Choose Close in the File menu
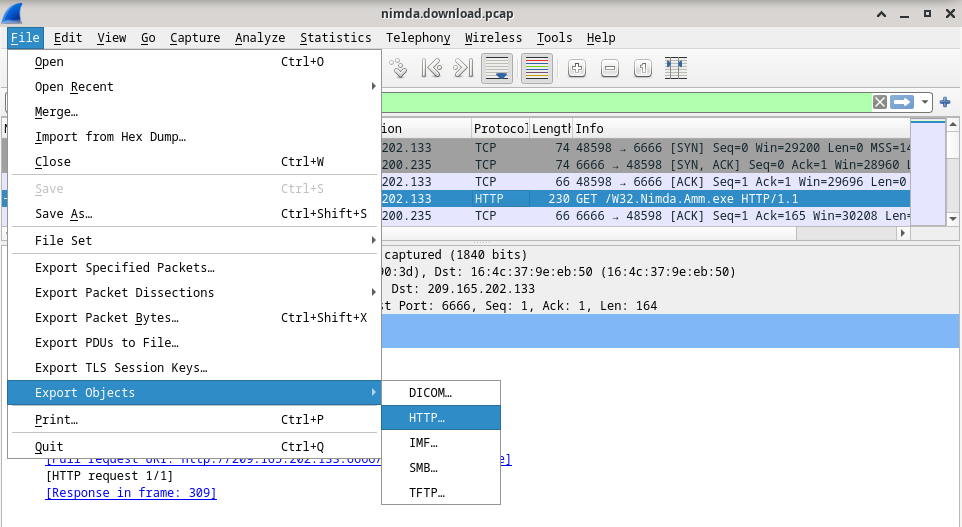This screenshot has width=962, height=527. coord(194,162)
